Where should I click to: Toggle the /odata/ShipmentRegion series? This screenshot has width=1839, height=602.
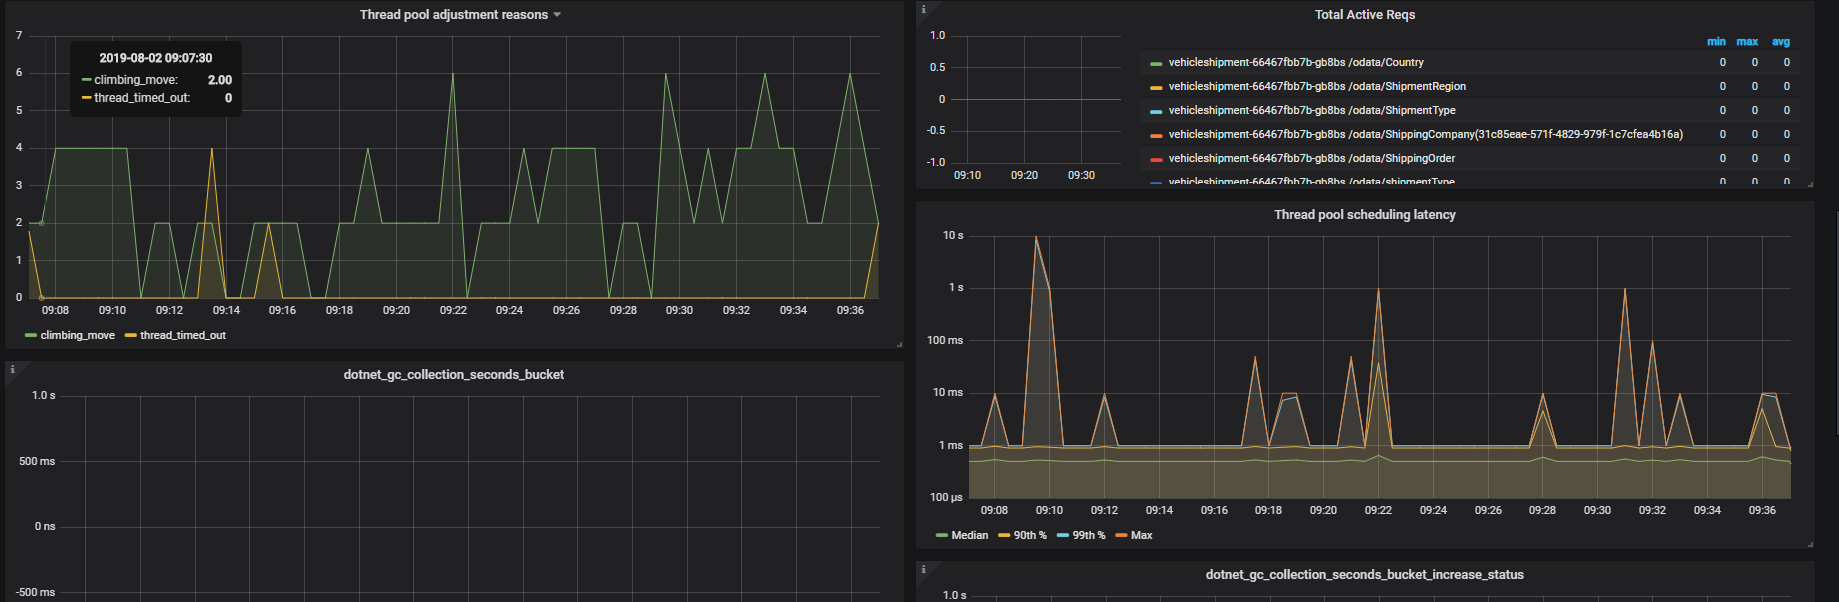pyautogui.click(x=1317, y=86)
